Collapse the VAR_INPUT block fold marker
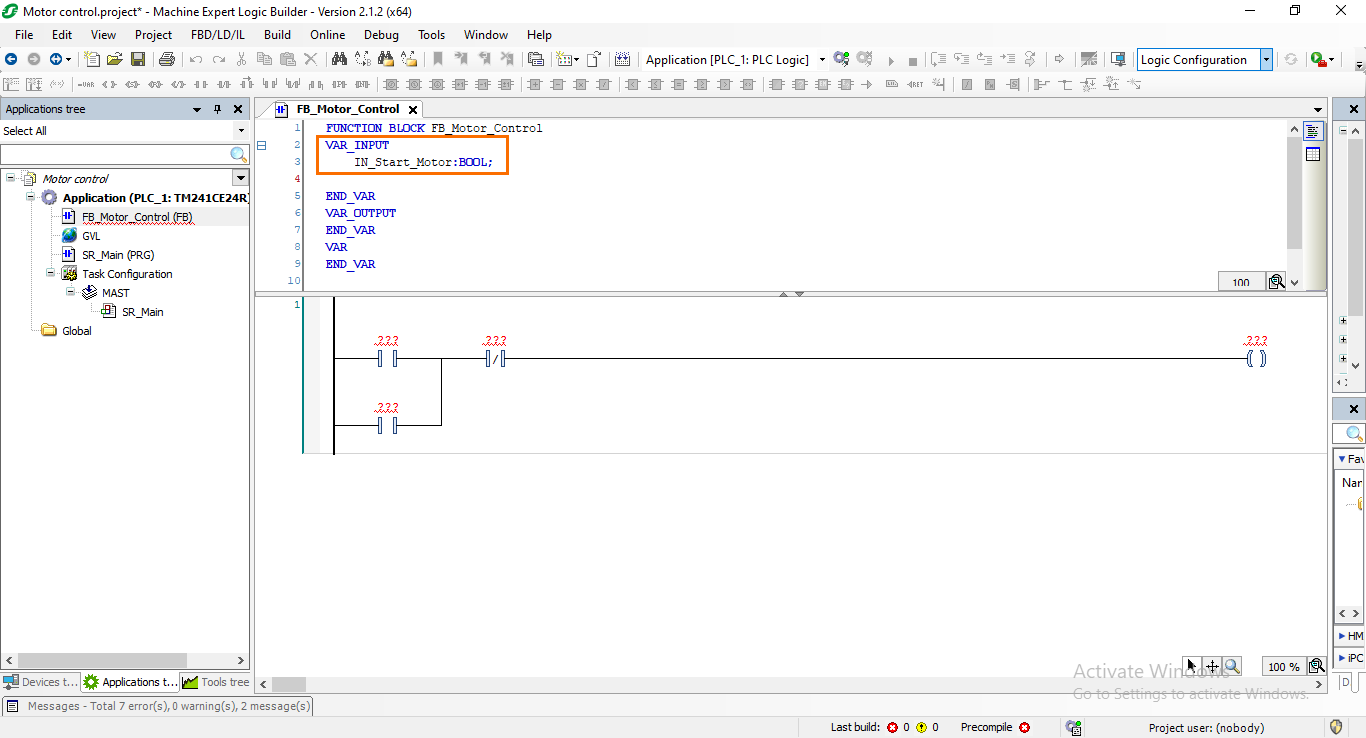The width and height of the screenshot is (1366, 738). pyautogui.click(x=262, y=146)
